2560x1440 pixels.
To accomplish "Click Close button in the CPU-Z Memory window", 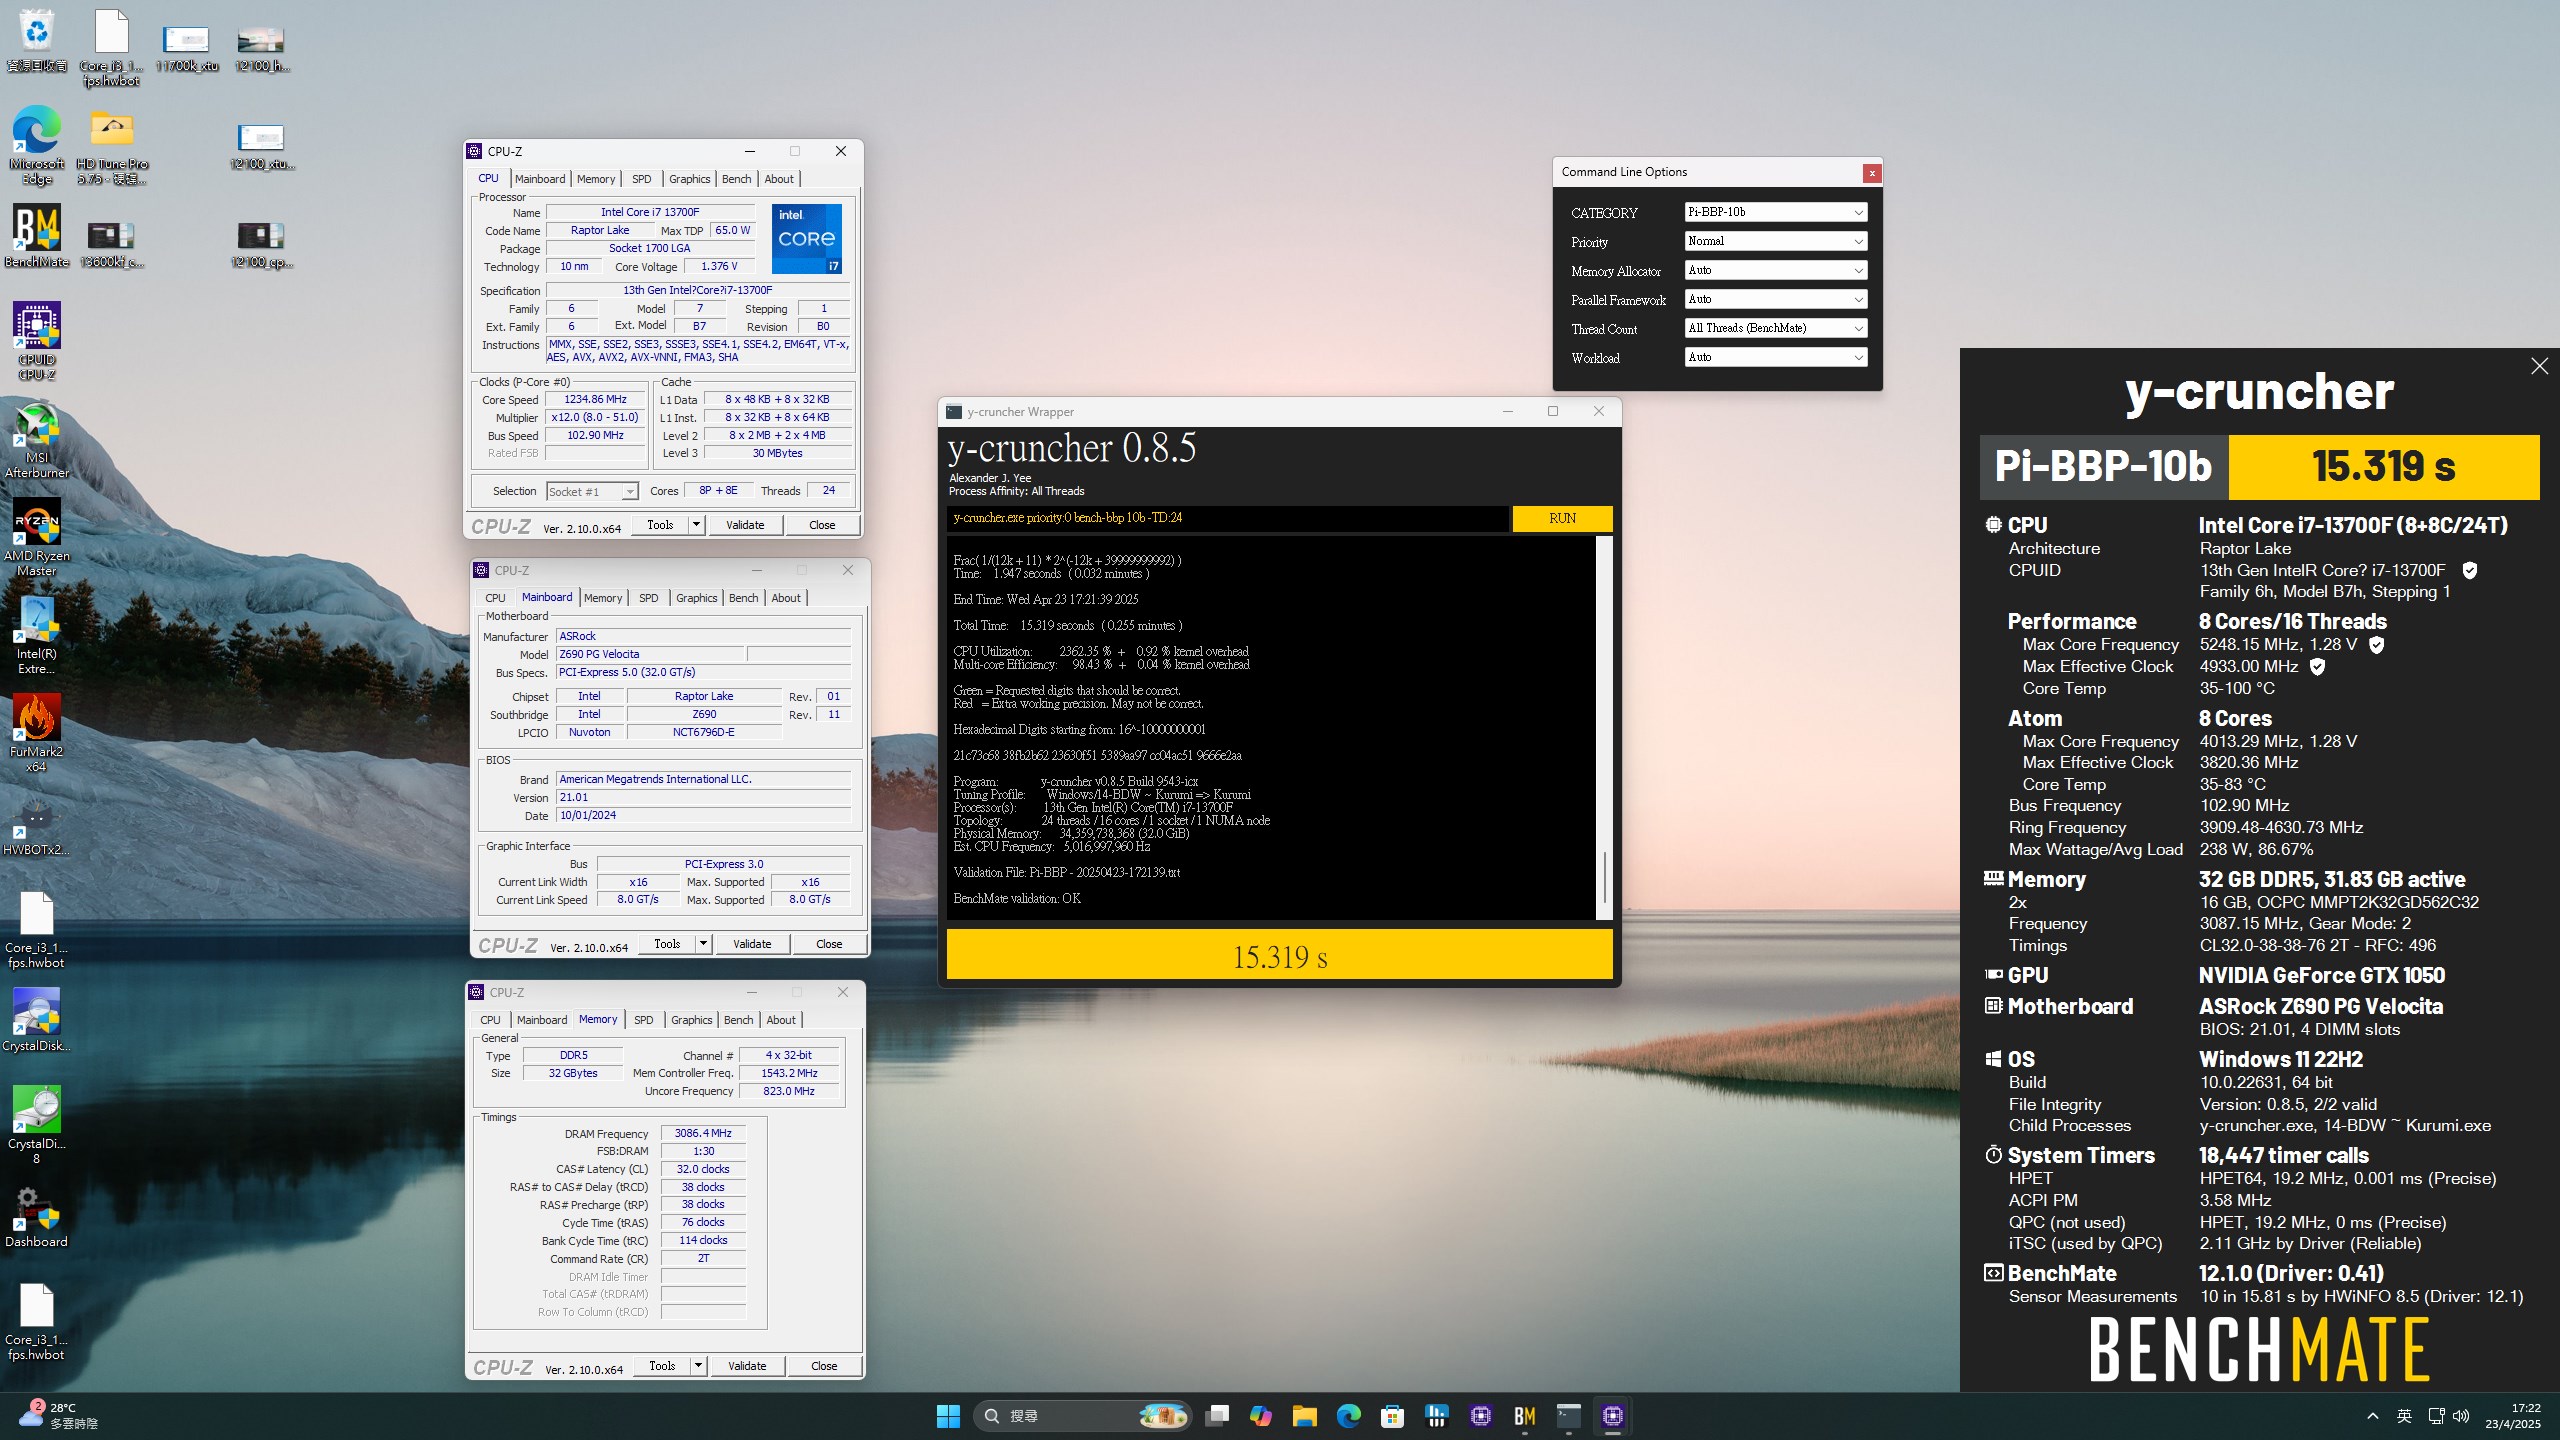I will click(824, 1366).
